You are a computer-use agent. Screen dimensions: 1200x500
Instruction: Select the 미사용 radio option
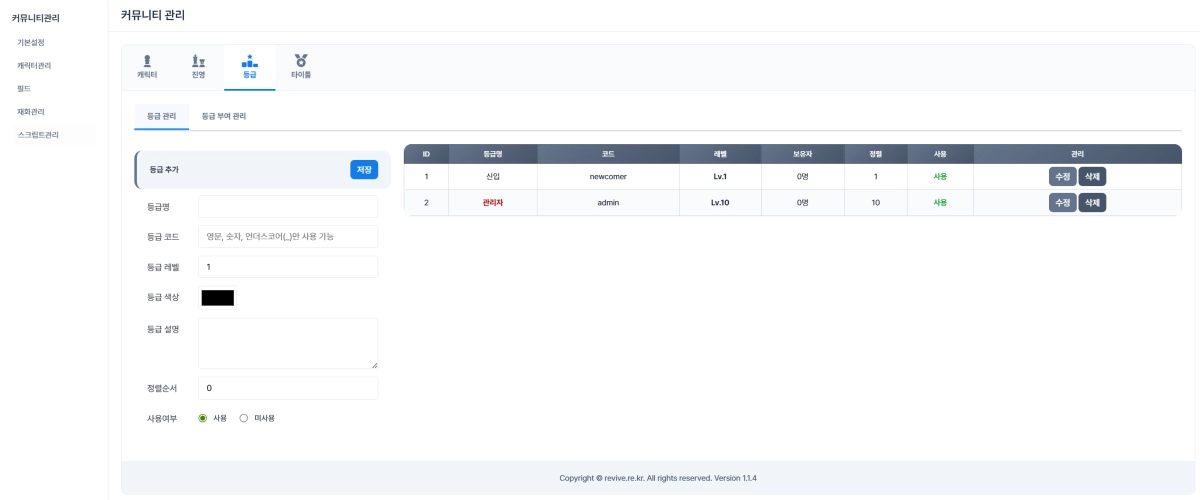pos(243,418)
